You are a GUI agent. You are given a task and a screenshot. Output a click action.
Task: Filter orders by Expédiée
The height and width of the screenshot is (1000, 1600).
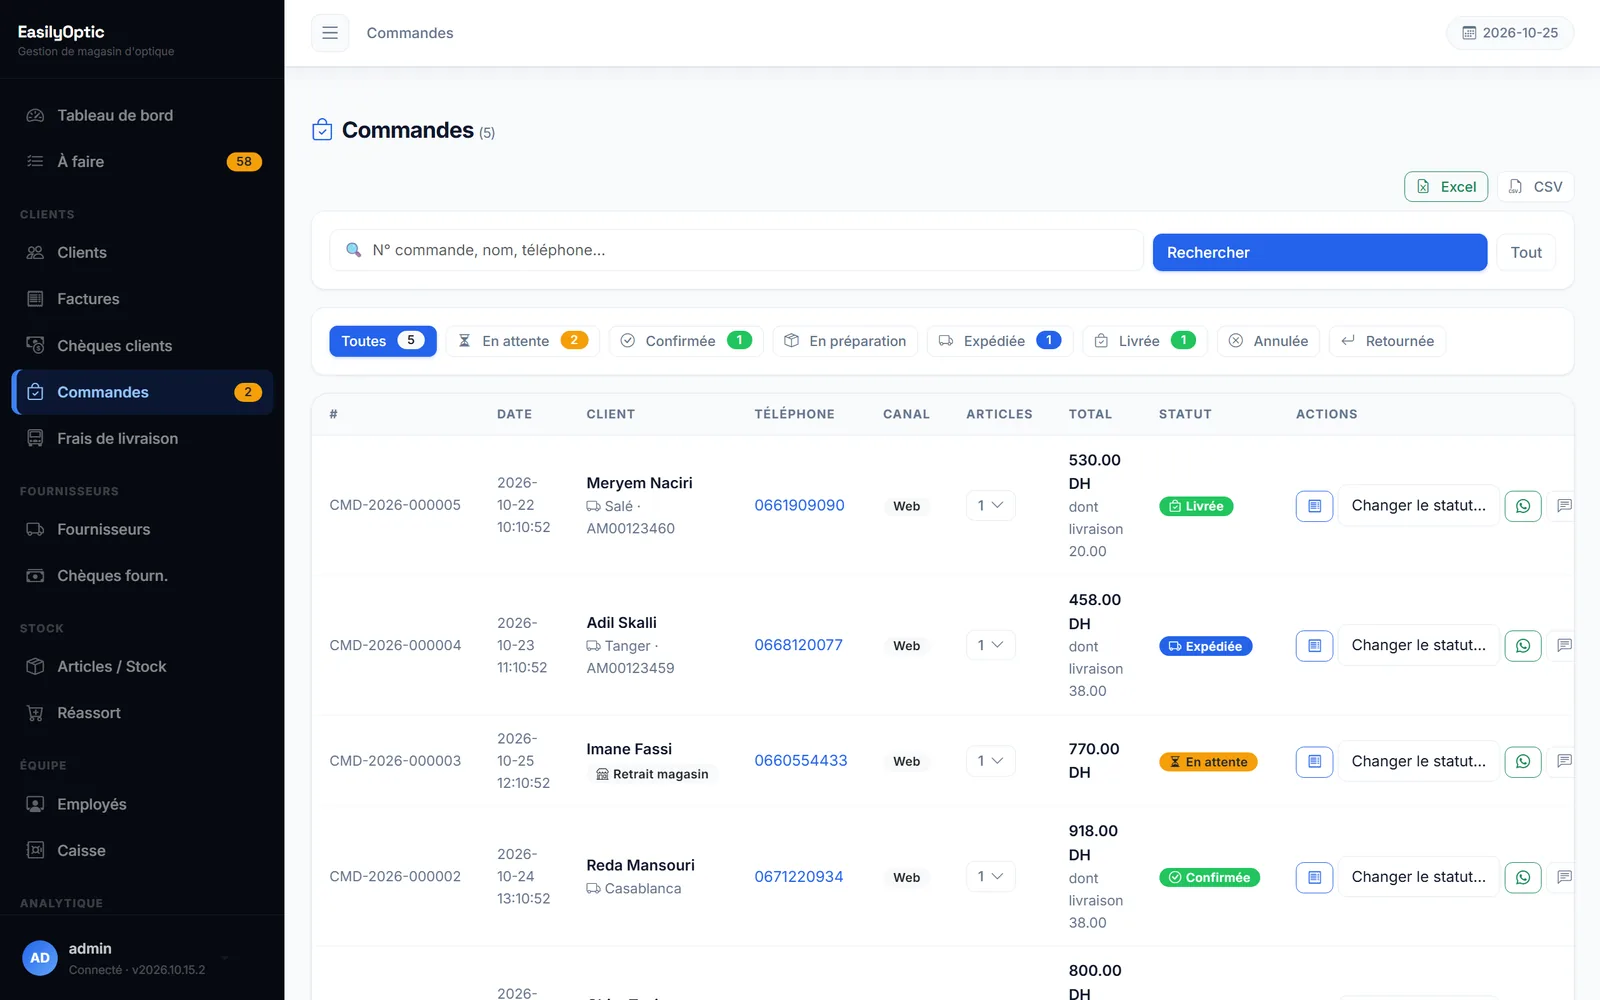point(1000,341)
